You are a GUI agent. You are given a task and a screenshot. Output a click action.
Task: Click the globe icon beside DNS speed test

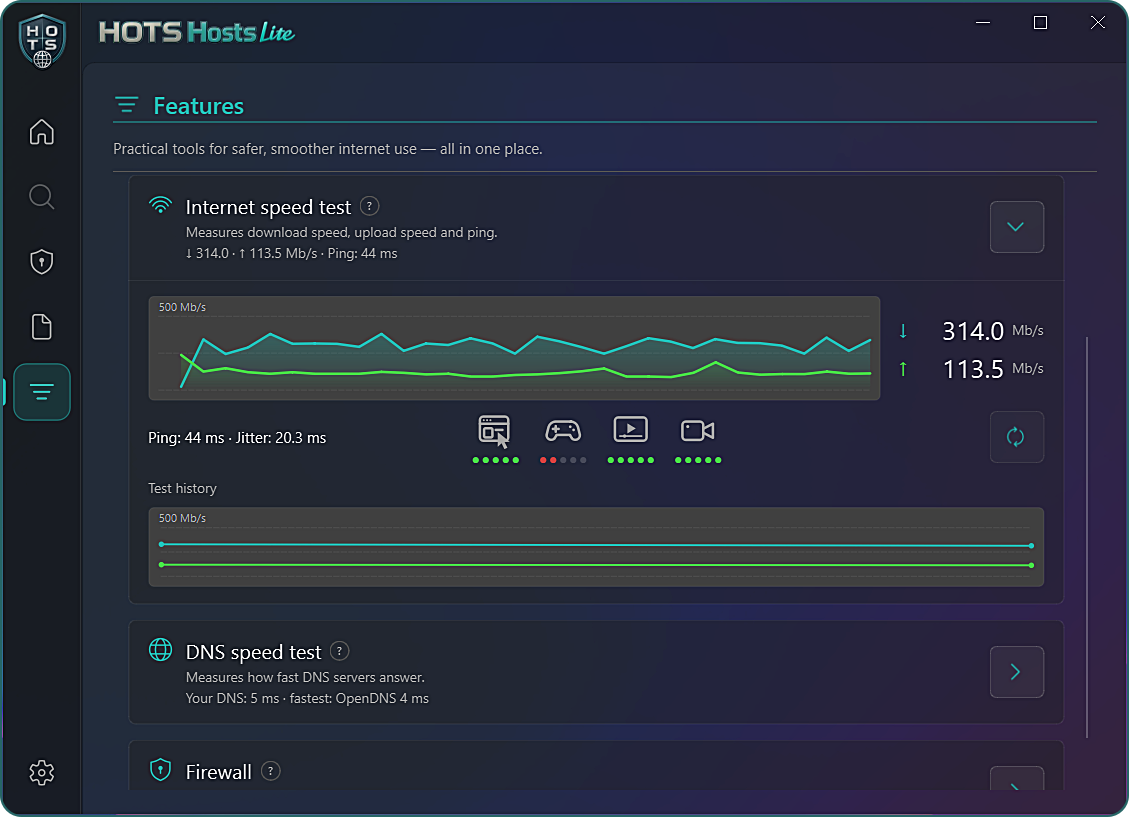(x=161, y=649)
